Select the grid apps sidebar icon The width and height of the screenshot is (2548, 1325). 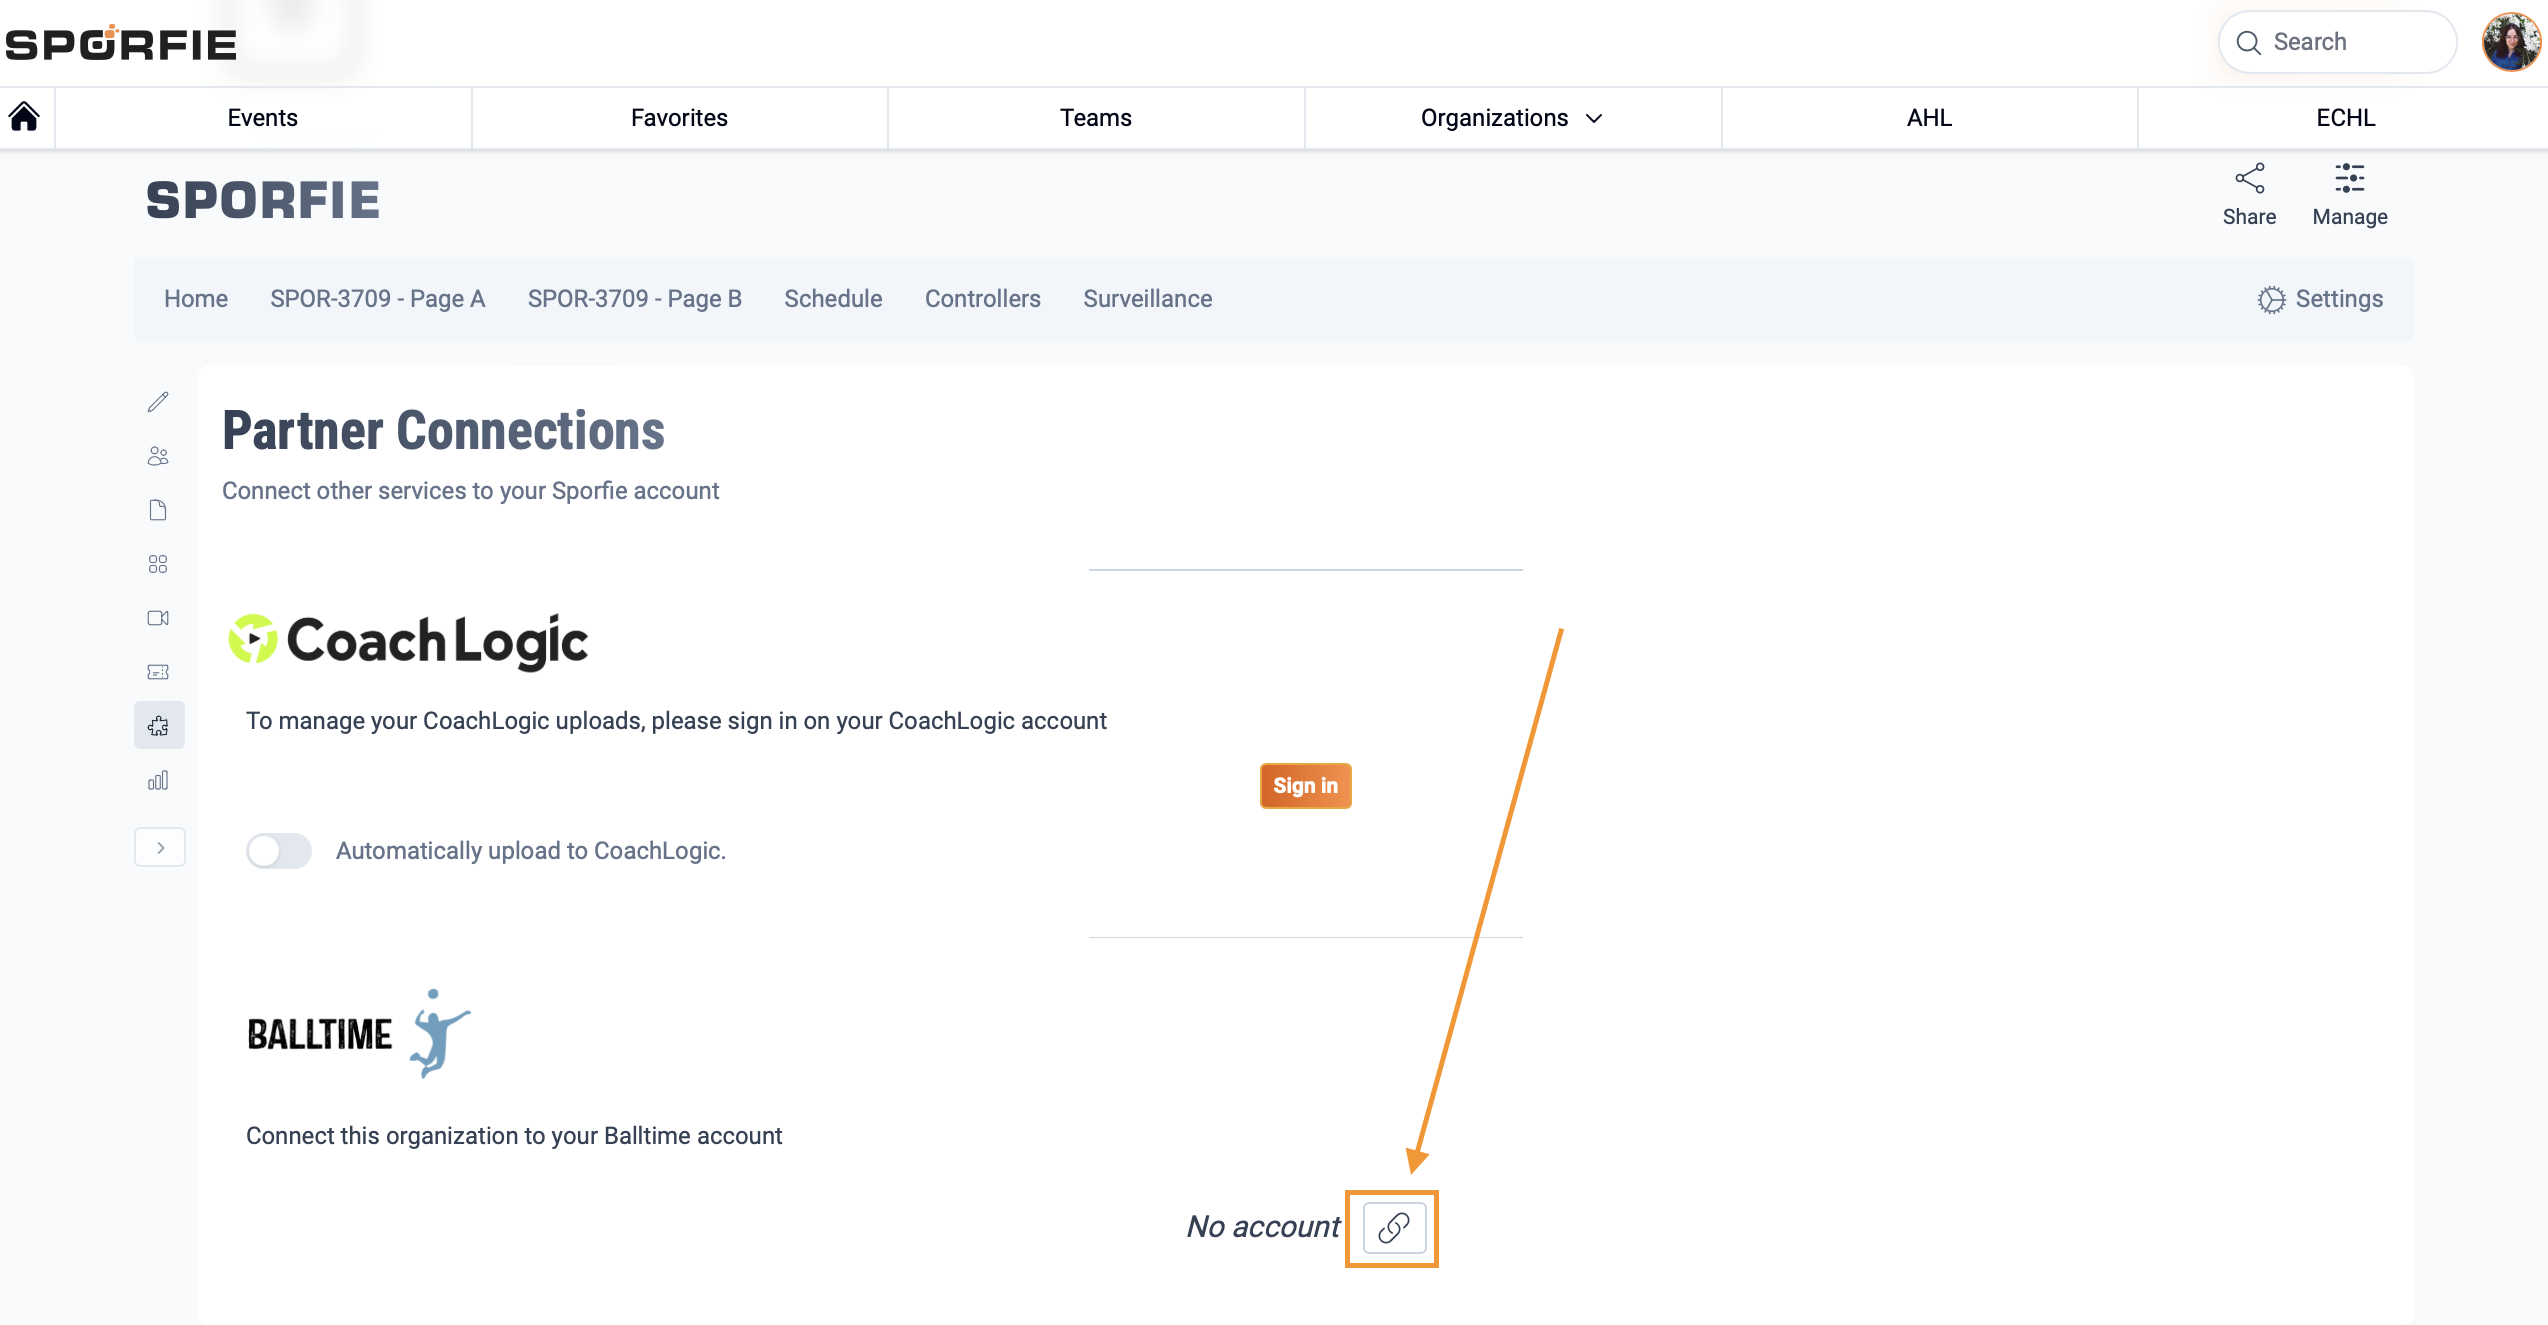pos(158,564)
